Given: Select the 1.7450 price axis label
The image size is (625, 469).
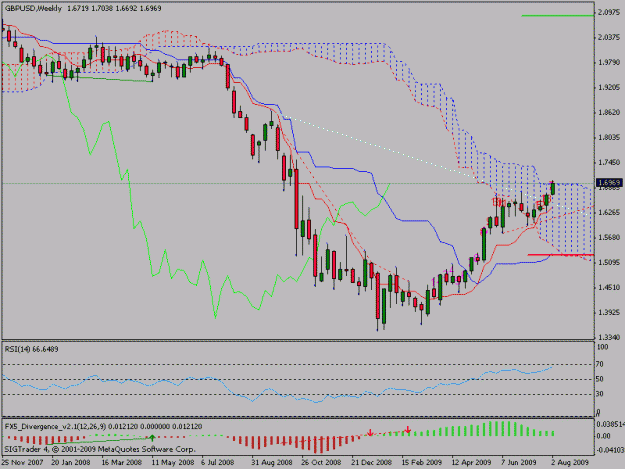Looking at the screenshot, I should click(609, 163).
